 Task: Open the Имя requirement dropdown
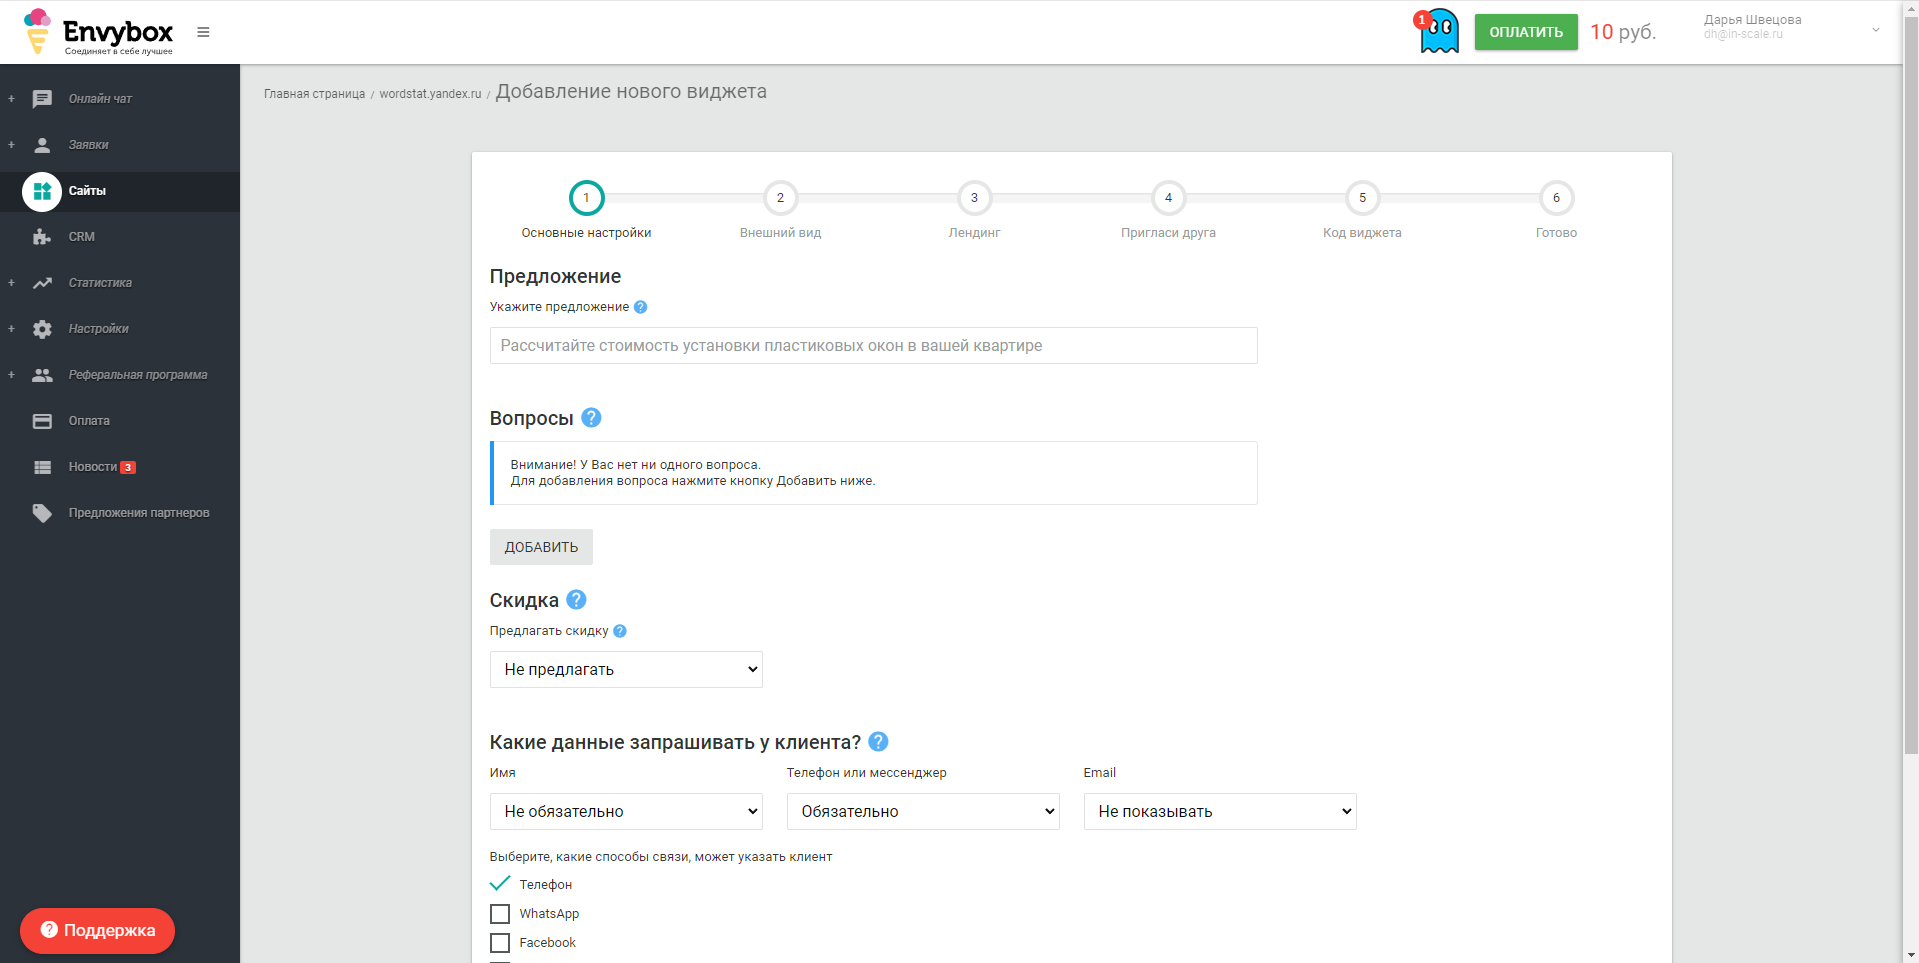626,812
